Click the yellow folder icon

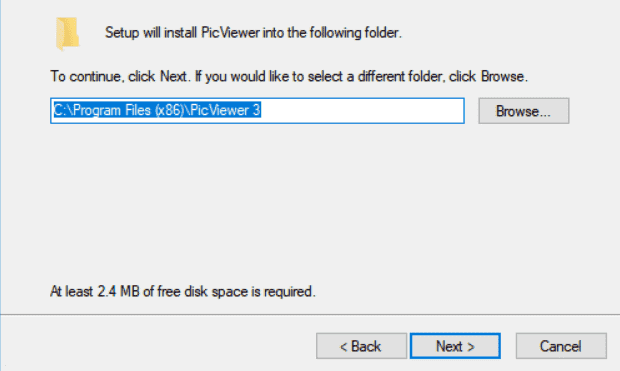68,34
